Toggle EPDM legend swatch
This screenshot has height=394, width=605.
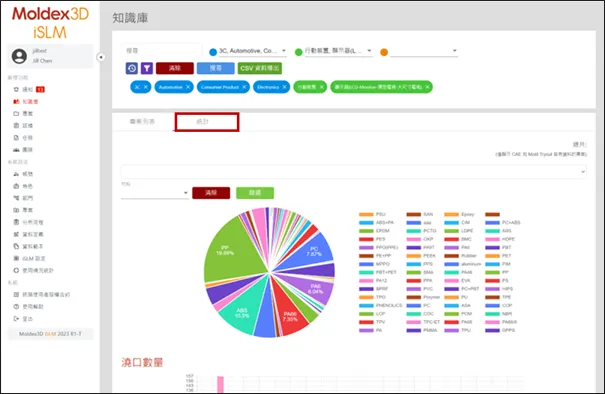click(366, 231)
